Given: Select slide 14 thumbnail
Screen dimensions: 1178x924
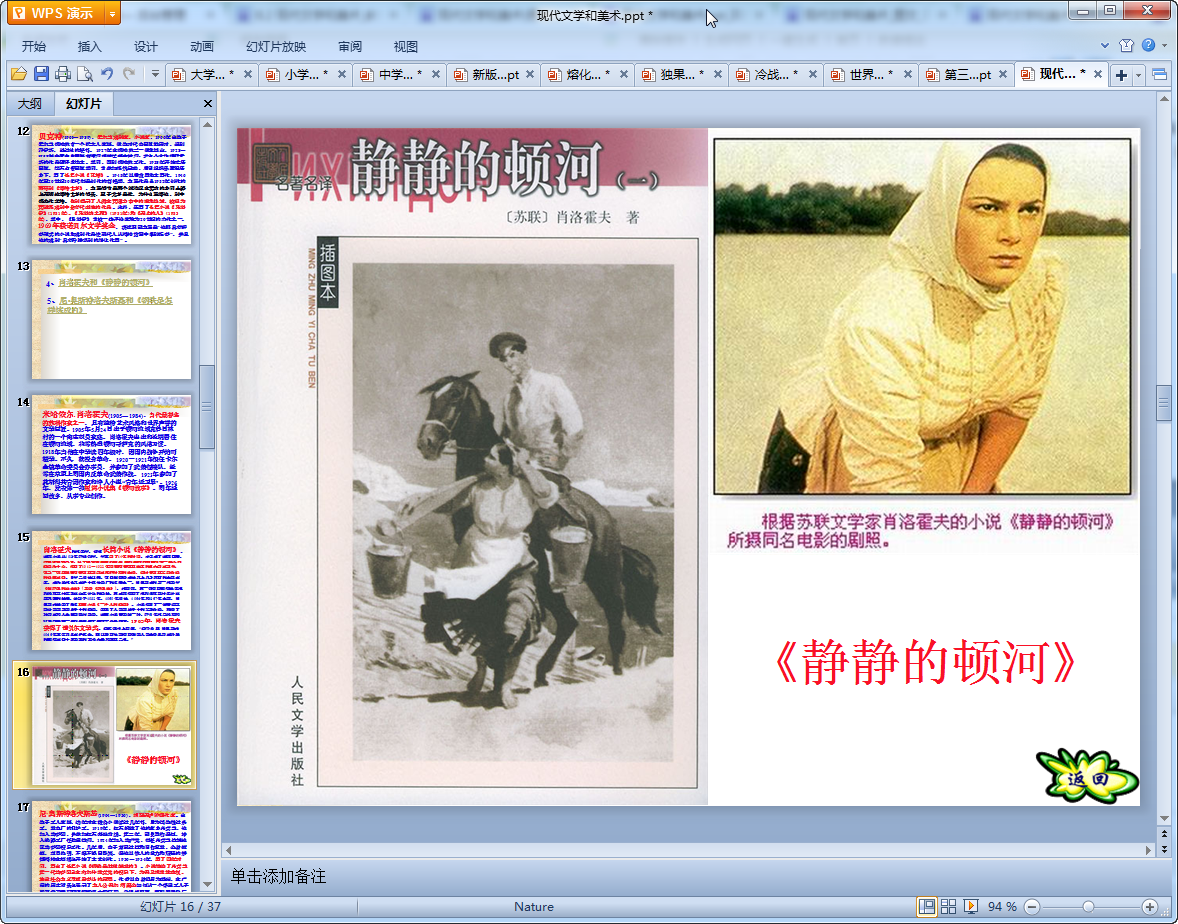Looking at the screenshot, I should (x=111, y=454).
